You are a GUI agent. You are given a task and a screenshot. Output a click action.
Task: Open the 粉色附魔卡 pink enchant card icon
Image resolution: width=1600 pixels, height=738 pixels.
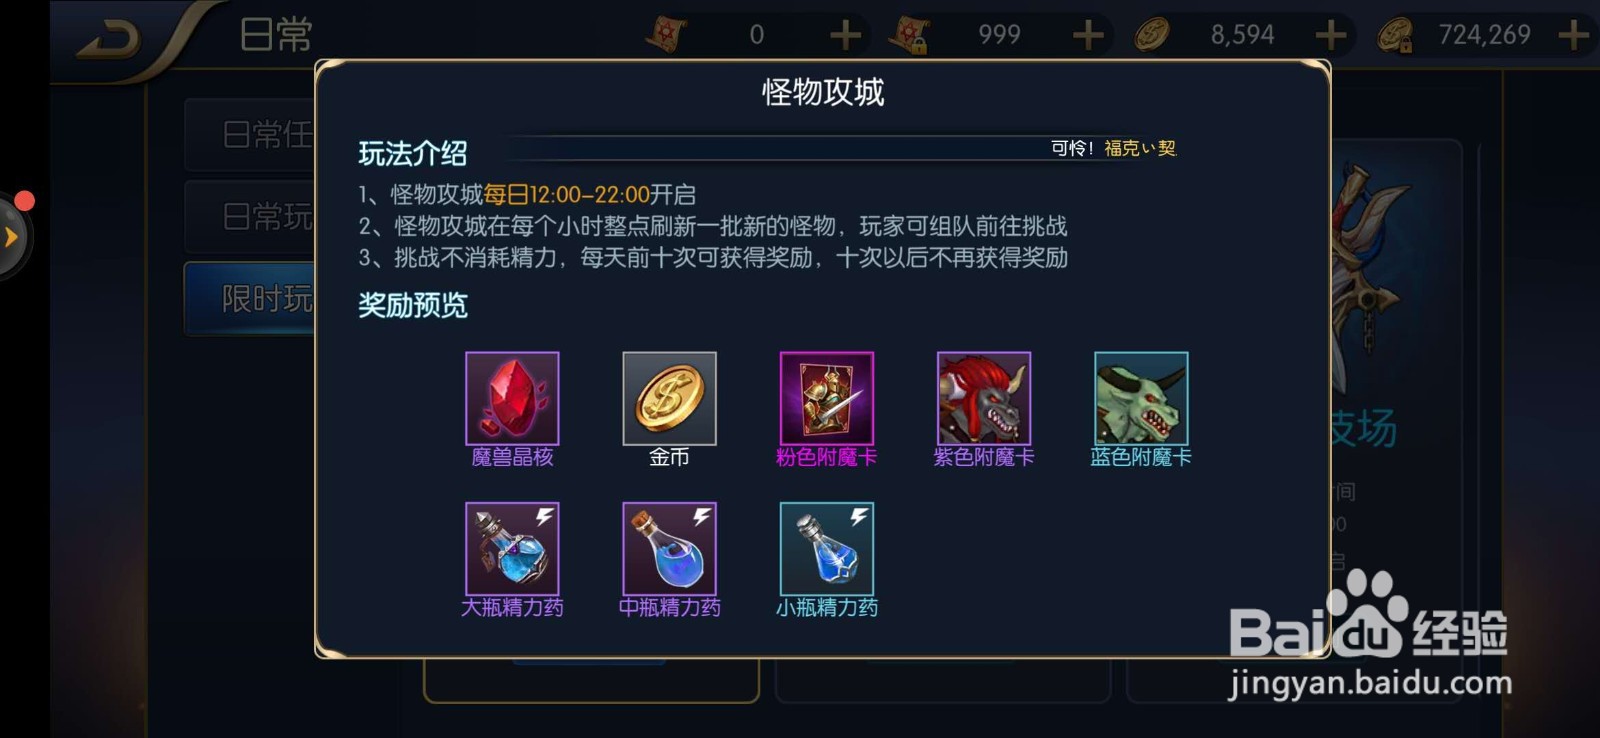pyautogui.click(x=826, y=398)
